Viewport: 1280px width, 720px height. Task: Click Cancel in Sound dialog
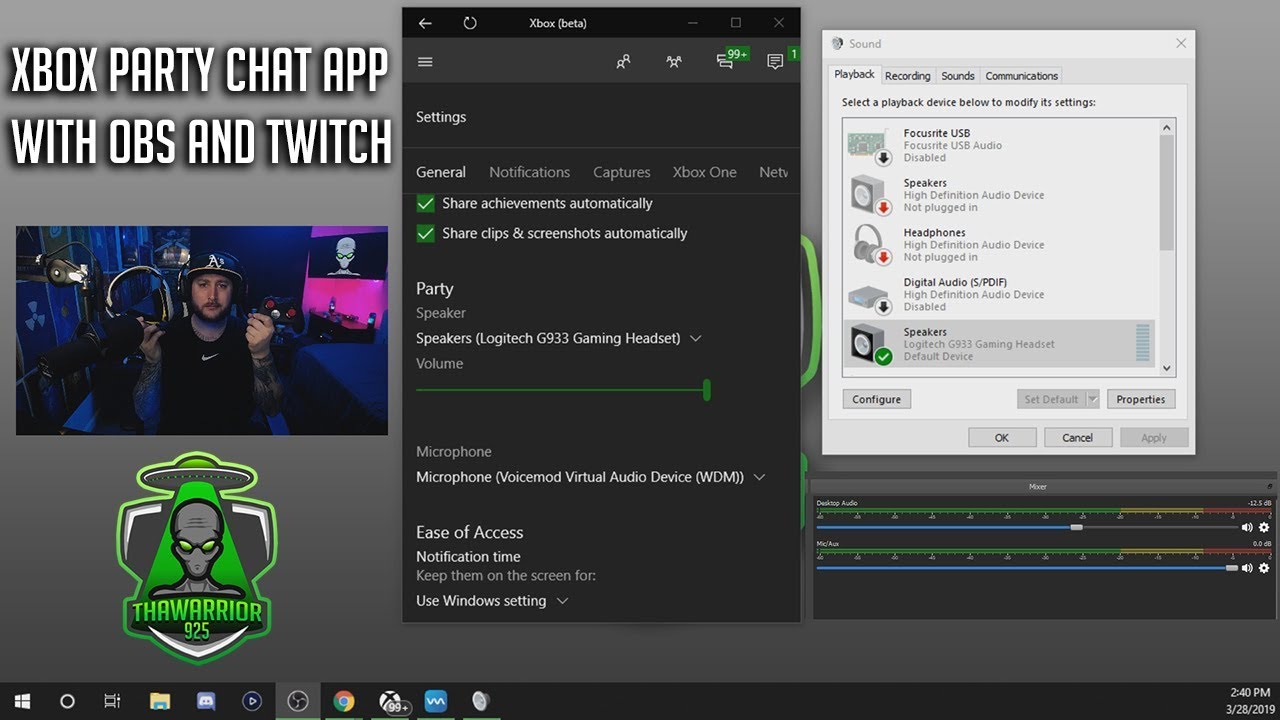(1078, 437)
